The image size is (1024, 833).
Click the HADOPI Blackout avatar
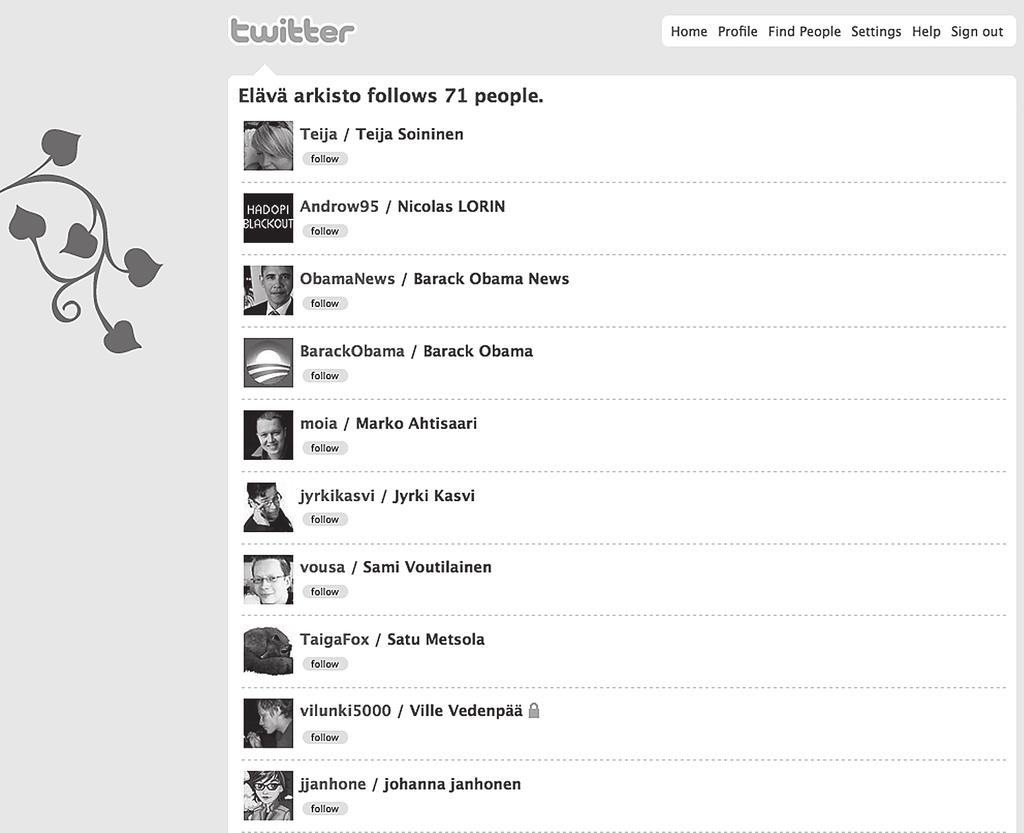268,218
